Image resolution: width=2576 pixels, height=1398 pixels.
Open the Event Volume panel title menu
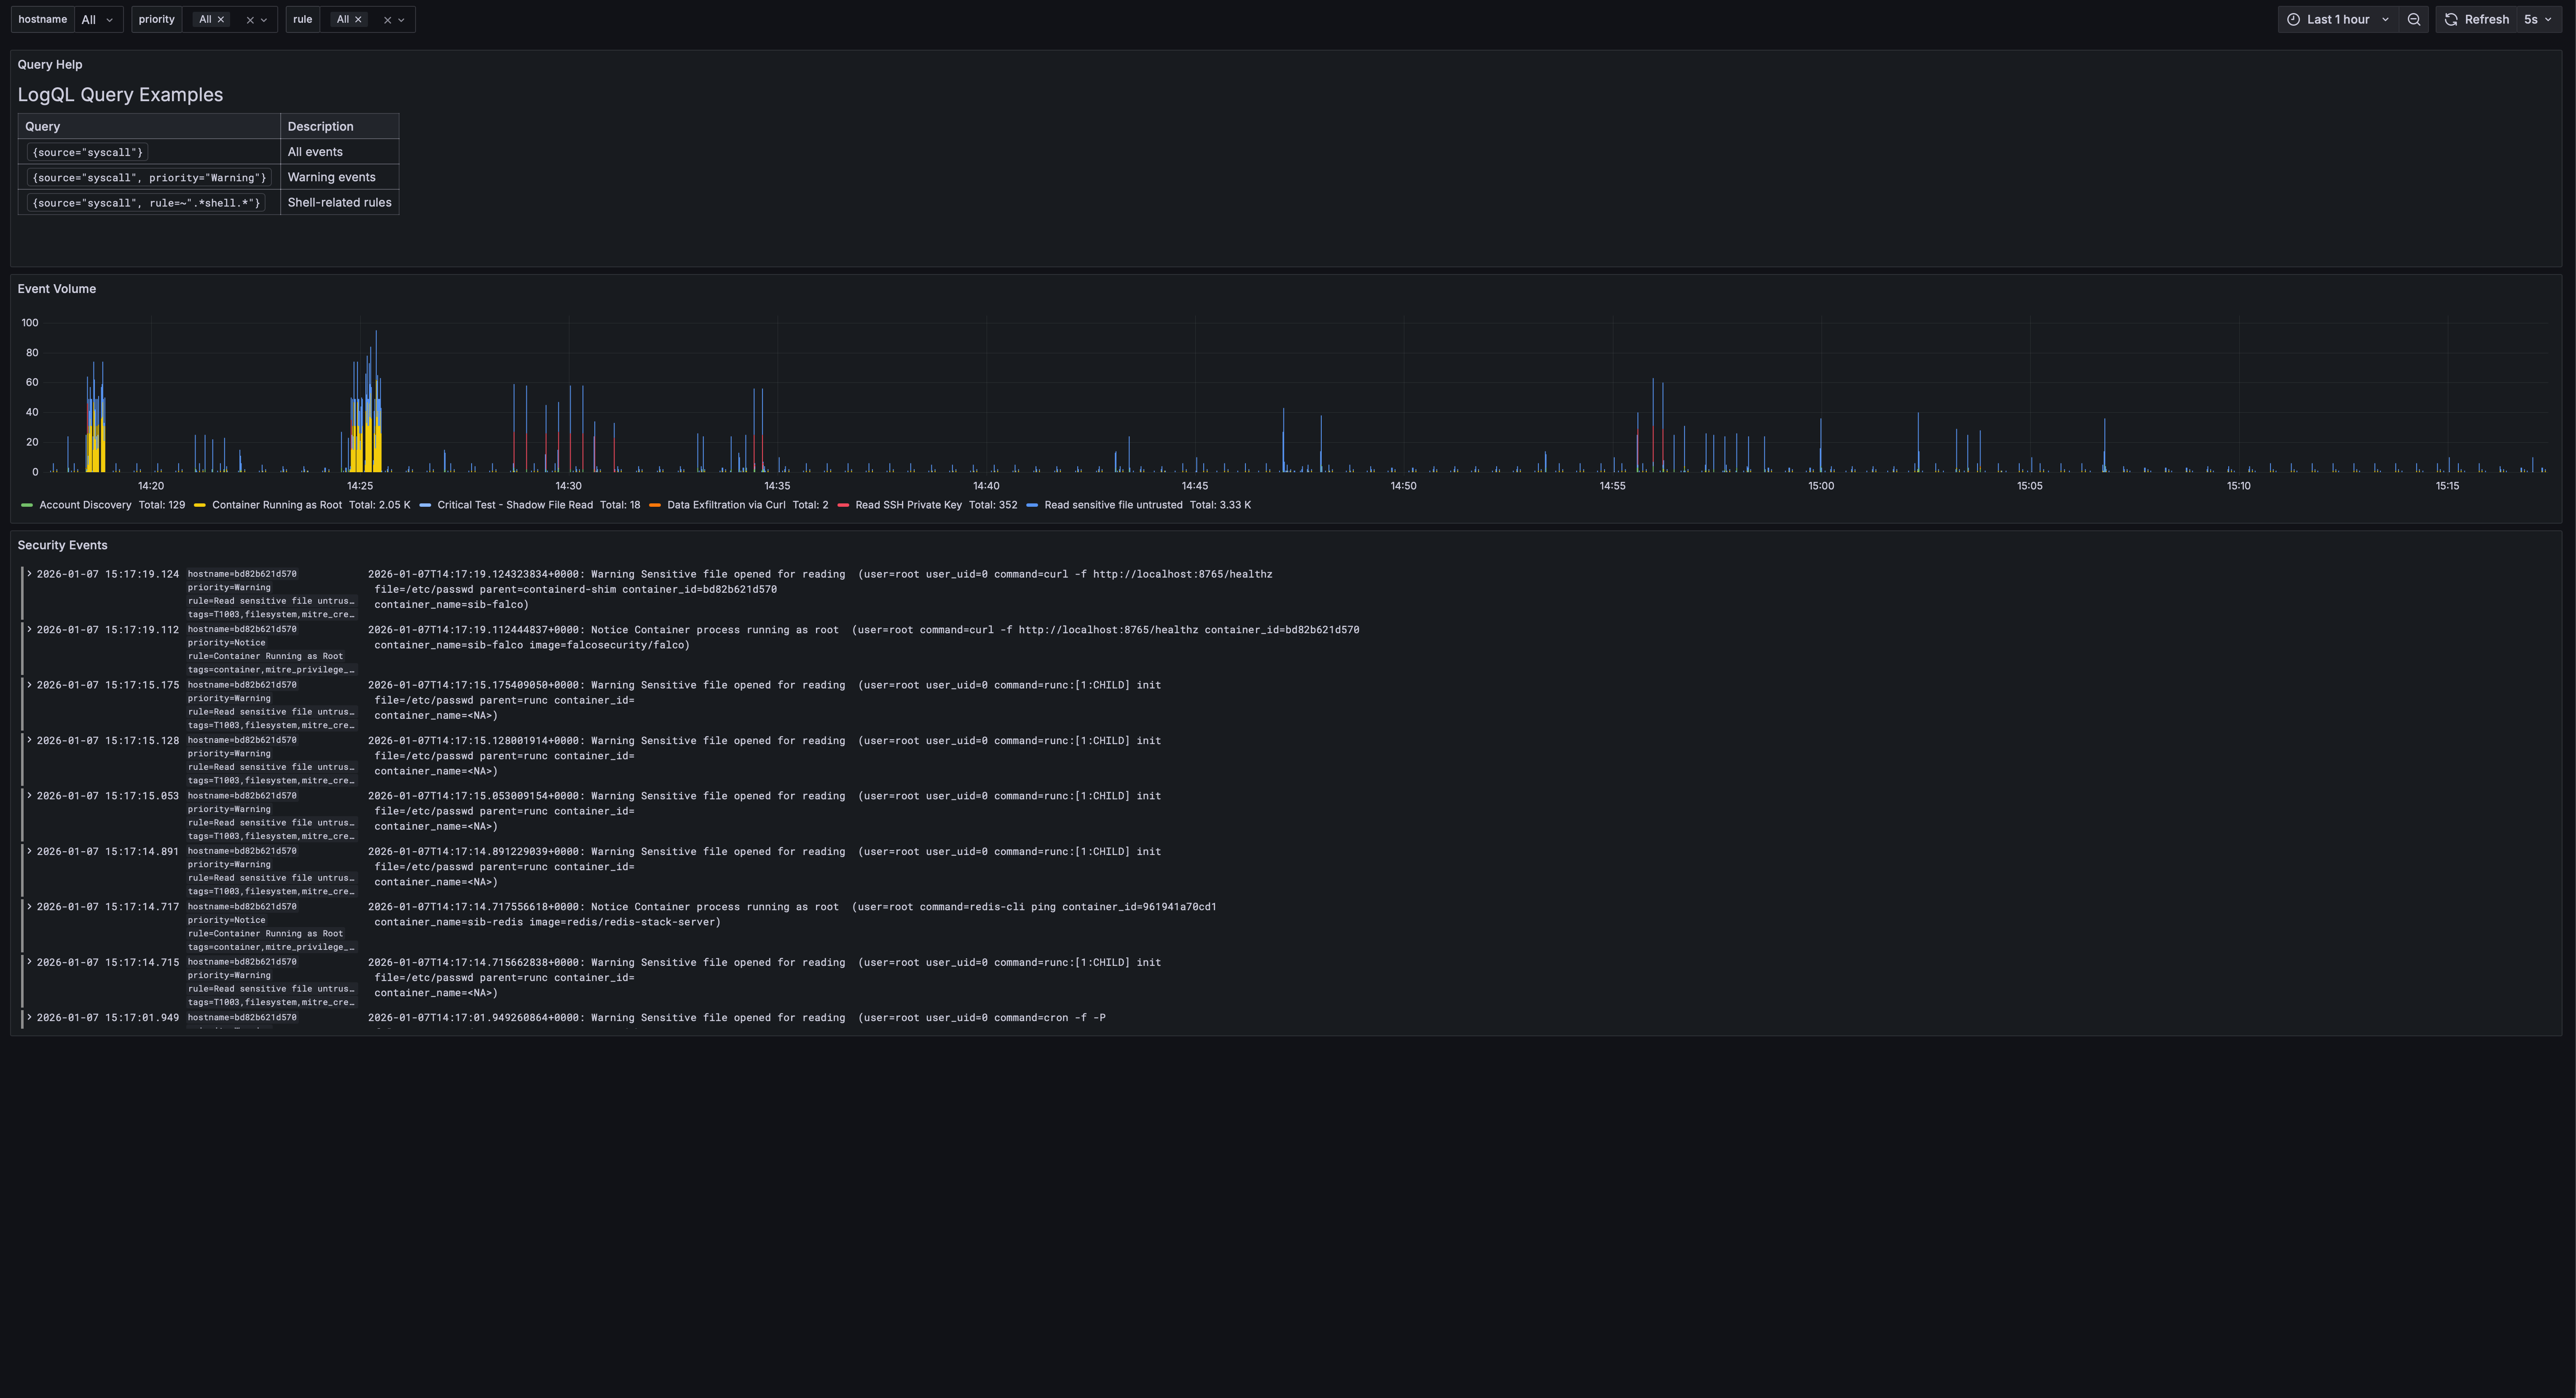click(x=57, y=288)
